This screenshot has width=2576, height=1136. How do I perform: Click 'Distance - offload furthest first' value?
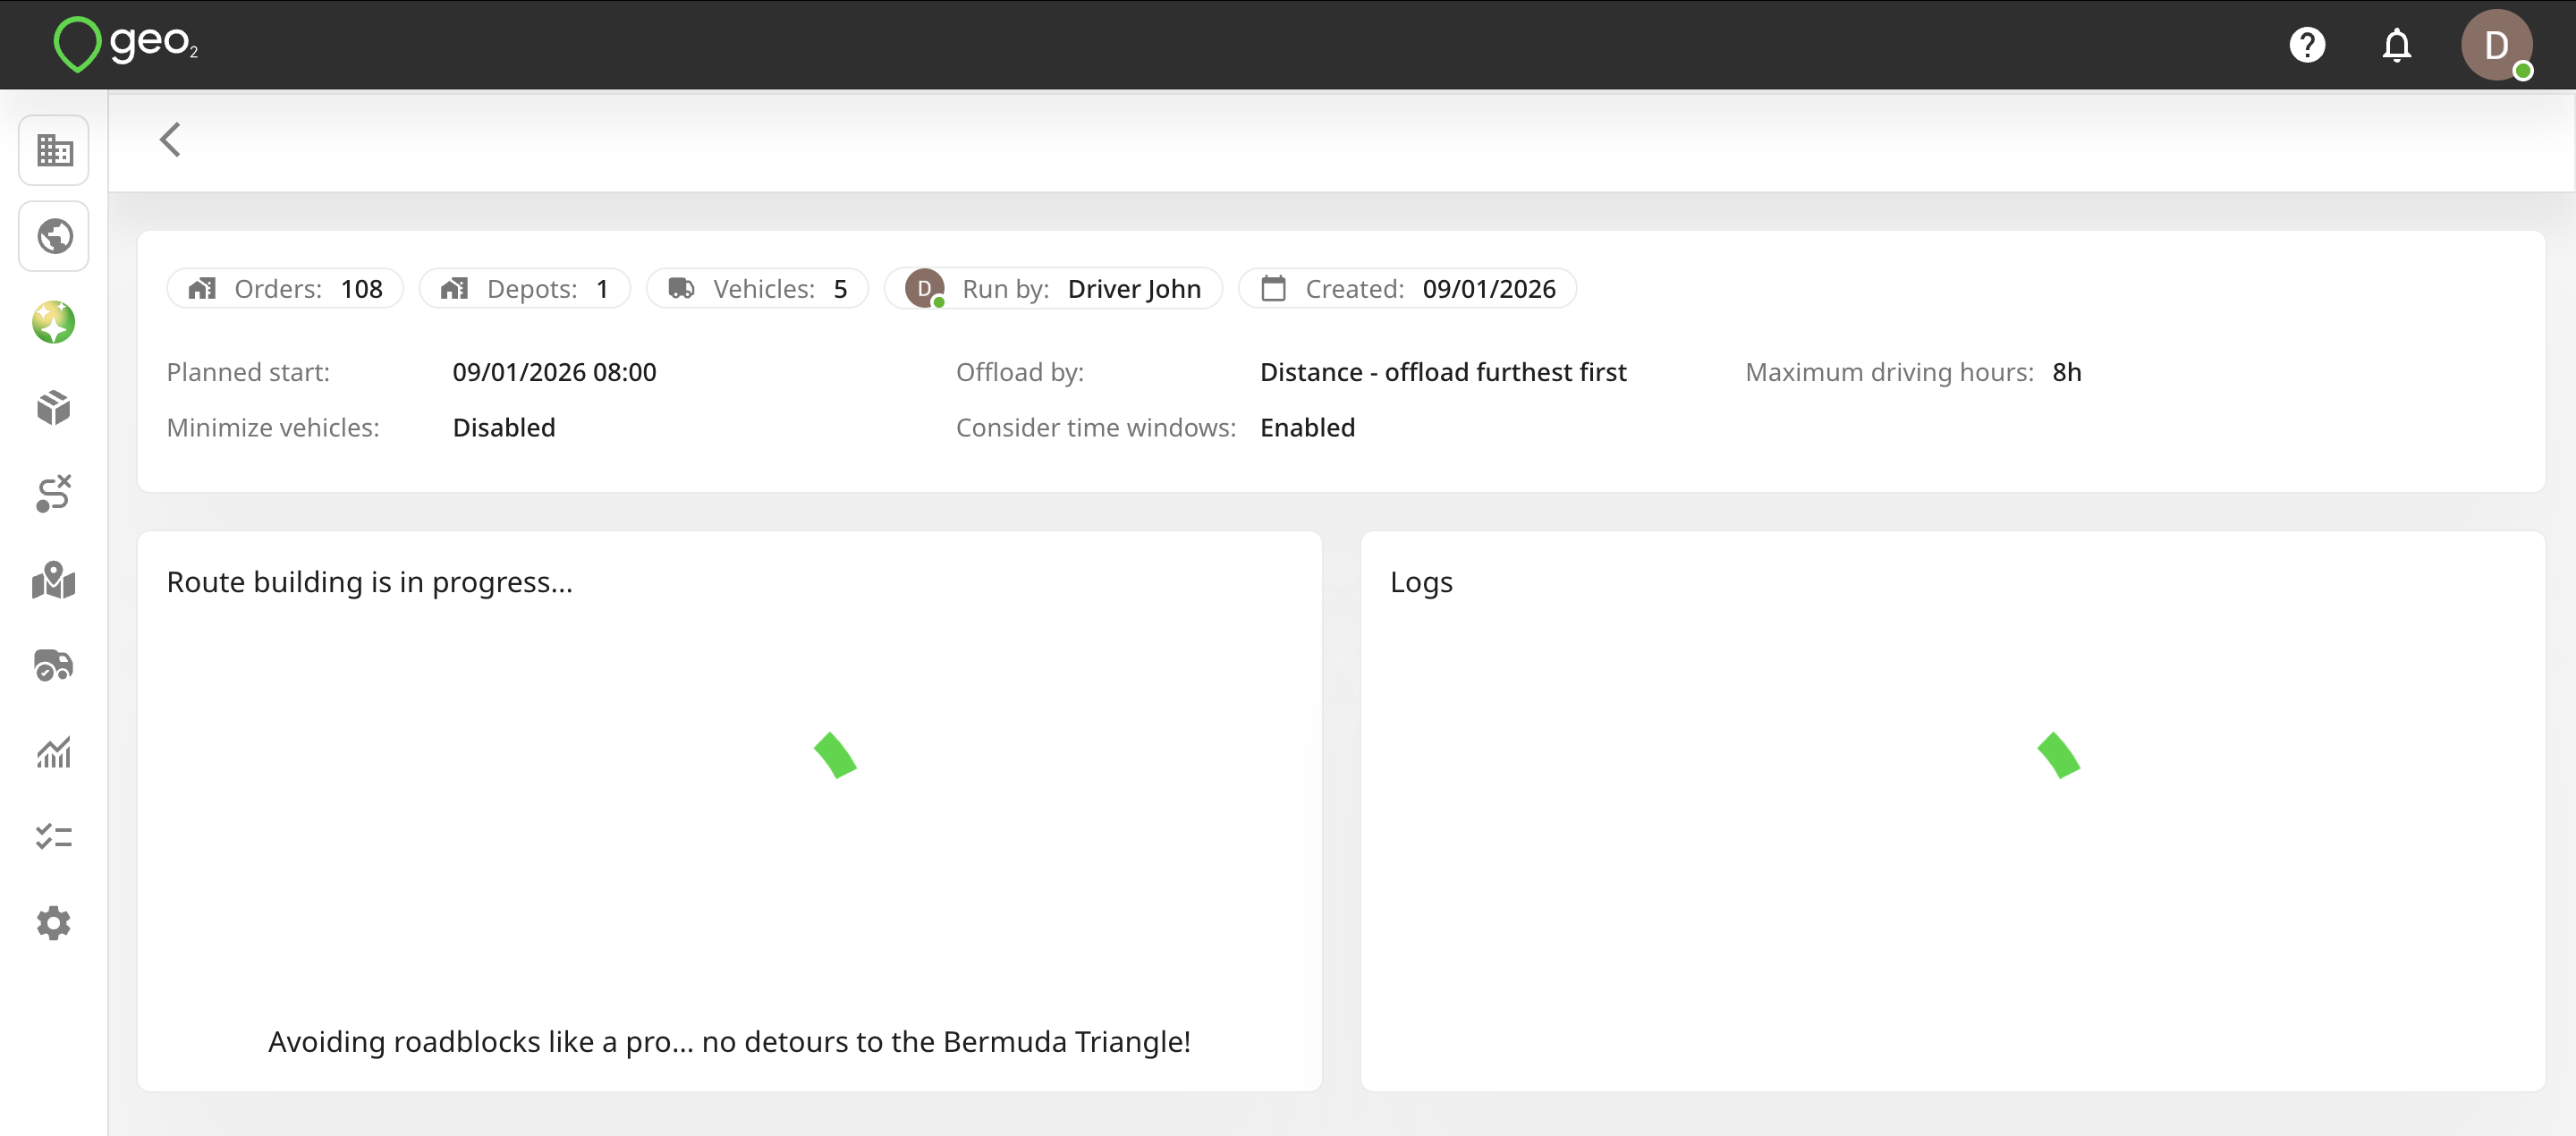pyautogui.click(x=1443, y=372)
